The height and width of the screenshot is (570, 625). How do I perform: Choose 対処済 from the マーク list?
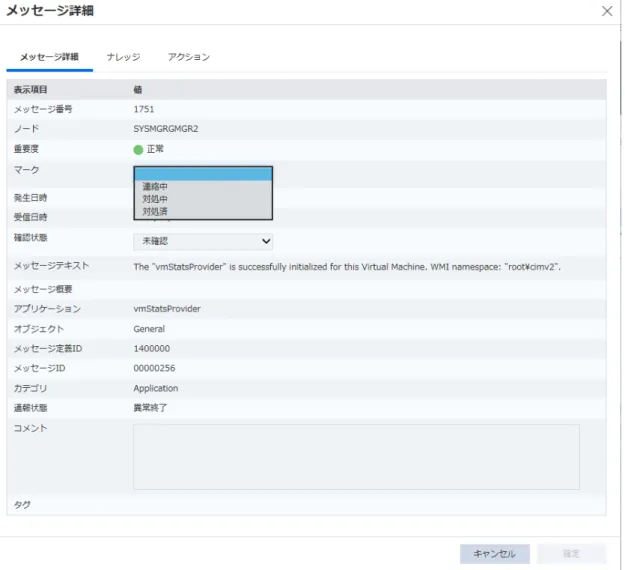203,211
